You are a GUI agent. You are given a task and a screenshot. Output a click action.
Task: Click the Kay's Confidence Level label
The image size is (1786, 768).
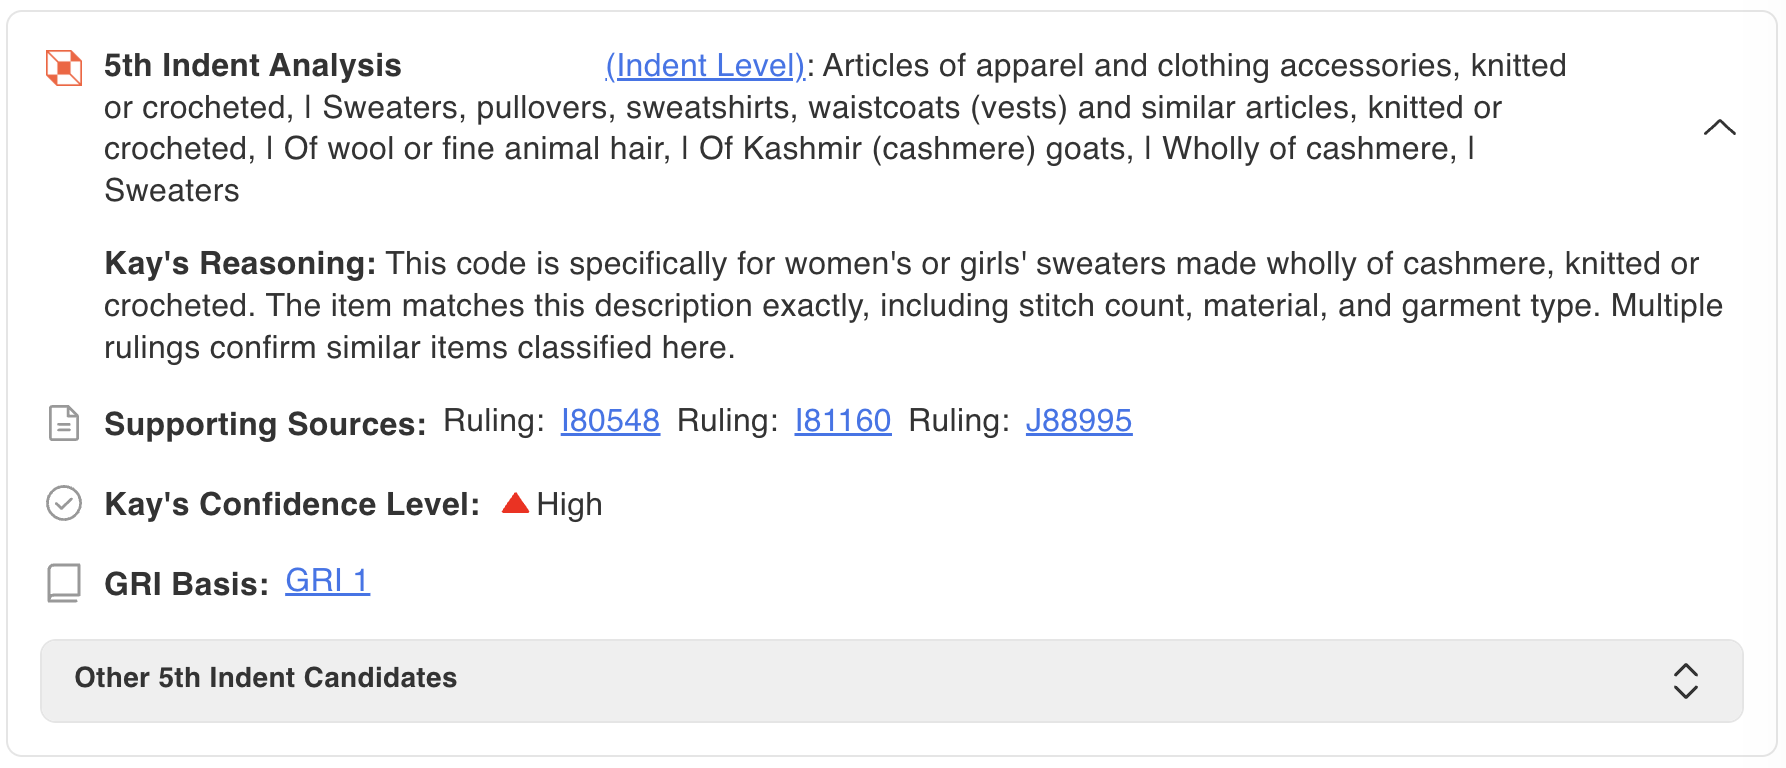pyautogui.click(x=292, y=504)
